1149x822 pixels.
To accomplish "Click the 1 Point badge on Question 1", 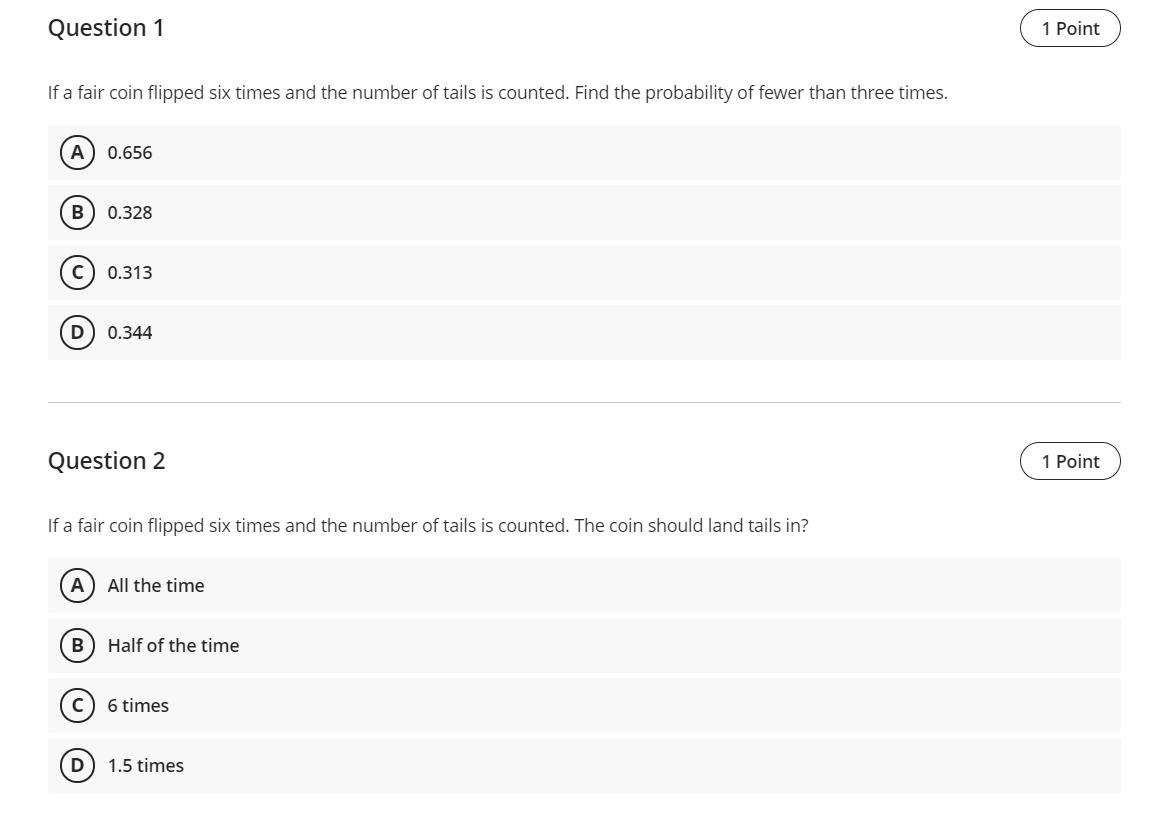I will click(1070, 28).
